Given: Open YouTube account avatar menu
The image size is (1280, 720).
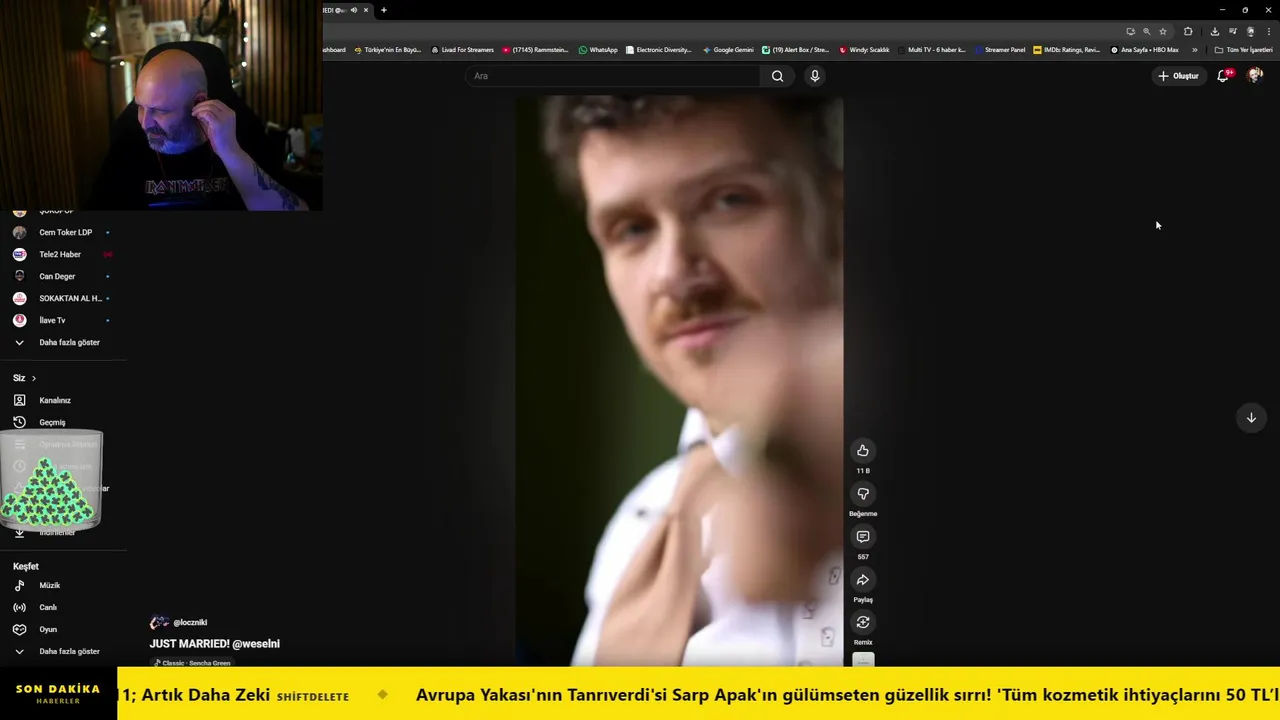Looking at the screenshot, I should tap(1255, 76).
